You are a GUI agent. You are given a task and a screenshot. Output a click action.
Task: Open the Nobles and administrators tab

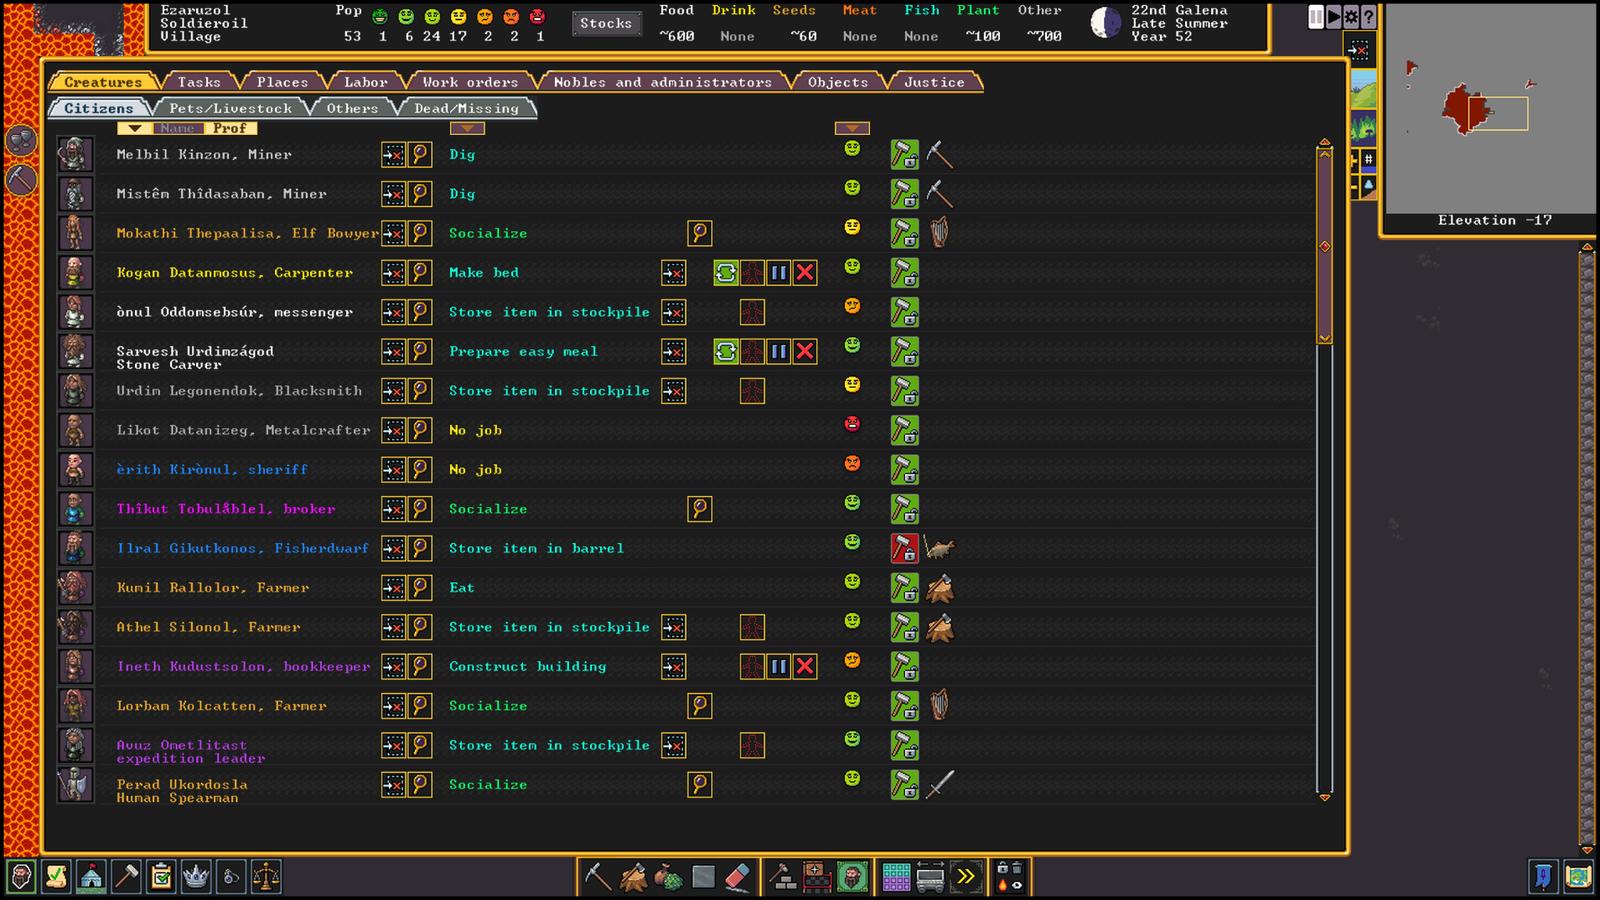pos(663,82)
